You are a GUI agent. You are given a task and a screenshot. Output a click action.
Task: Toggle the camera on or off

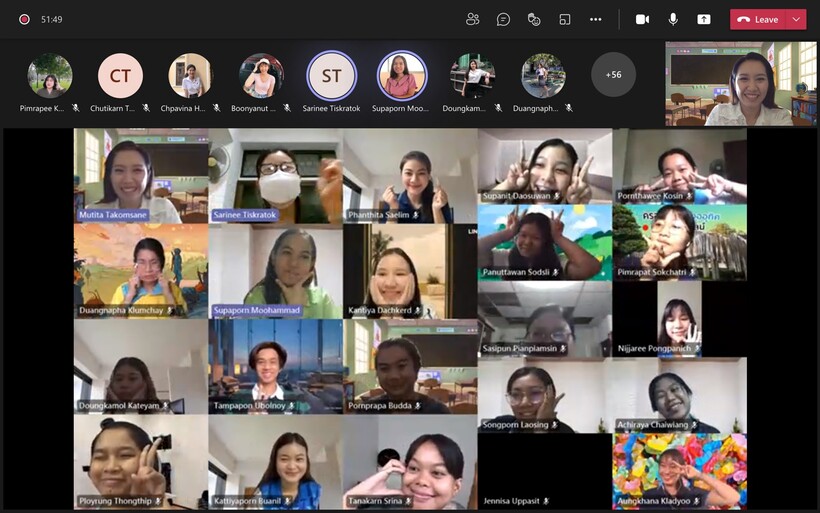(x=642, y=19)
